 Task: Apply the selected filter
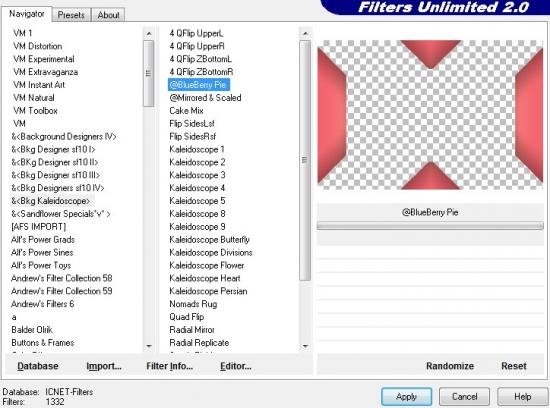click(x=406, y=397)
